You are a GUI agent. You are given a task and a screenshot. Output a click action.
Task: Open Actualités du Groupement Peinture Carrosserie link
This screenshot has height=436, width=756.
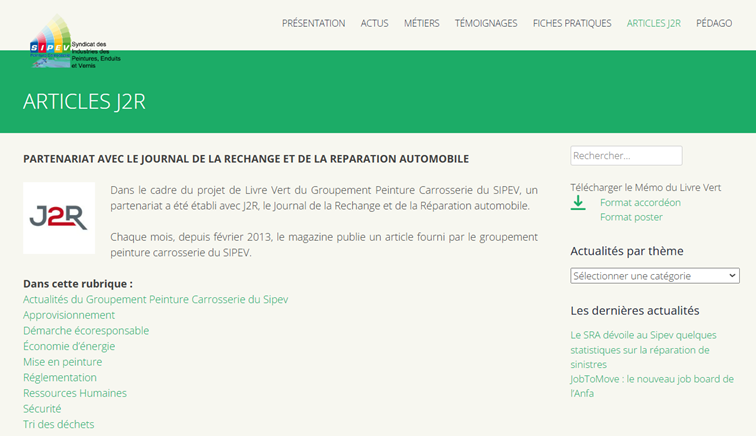point(155,300)
